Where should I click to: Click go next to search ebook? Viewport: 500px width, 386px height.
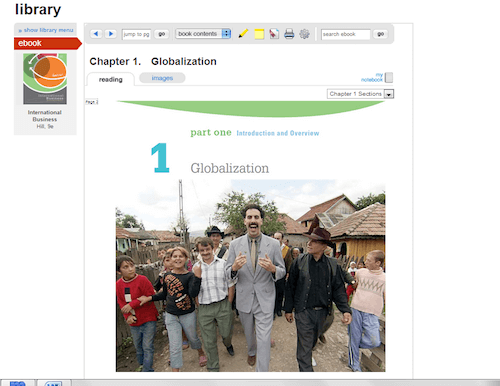click(380, 34)
